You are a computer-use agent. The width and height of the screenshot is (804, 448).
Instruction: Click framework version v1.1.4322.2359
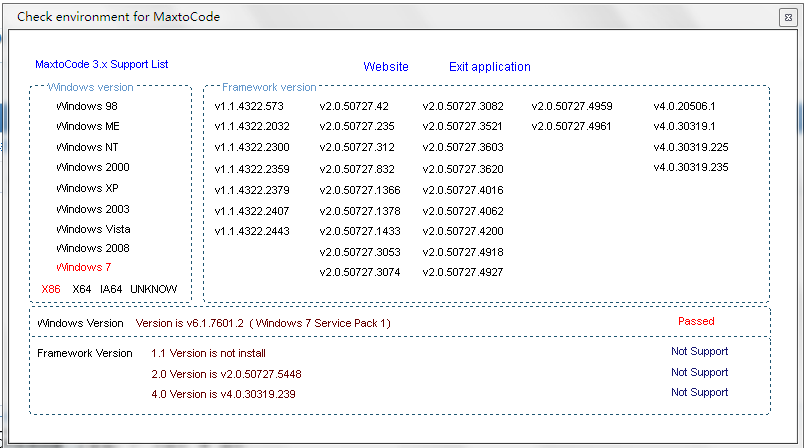coord(252,169)
